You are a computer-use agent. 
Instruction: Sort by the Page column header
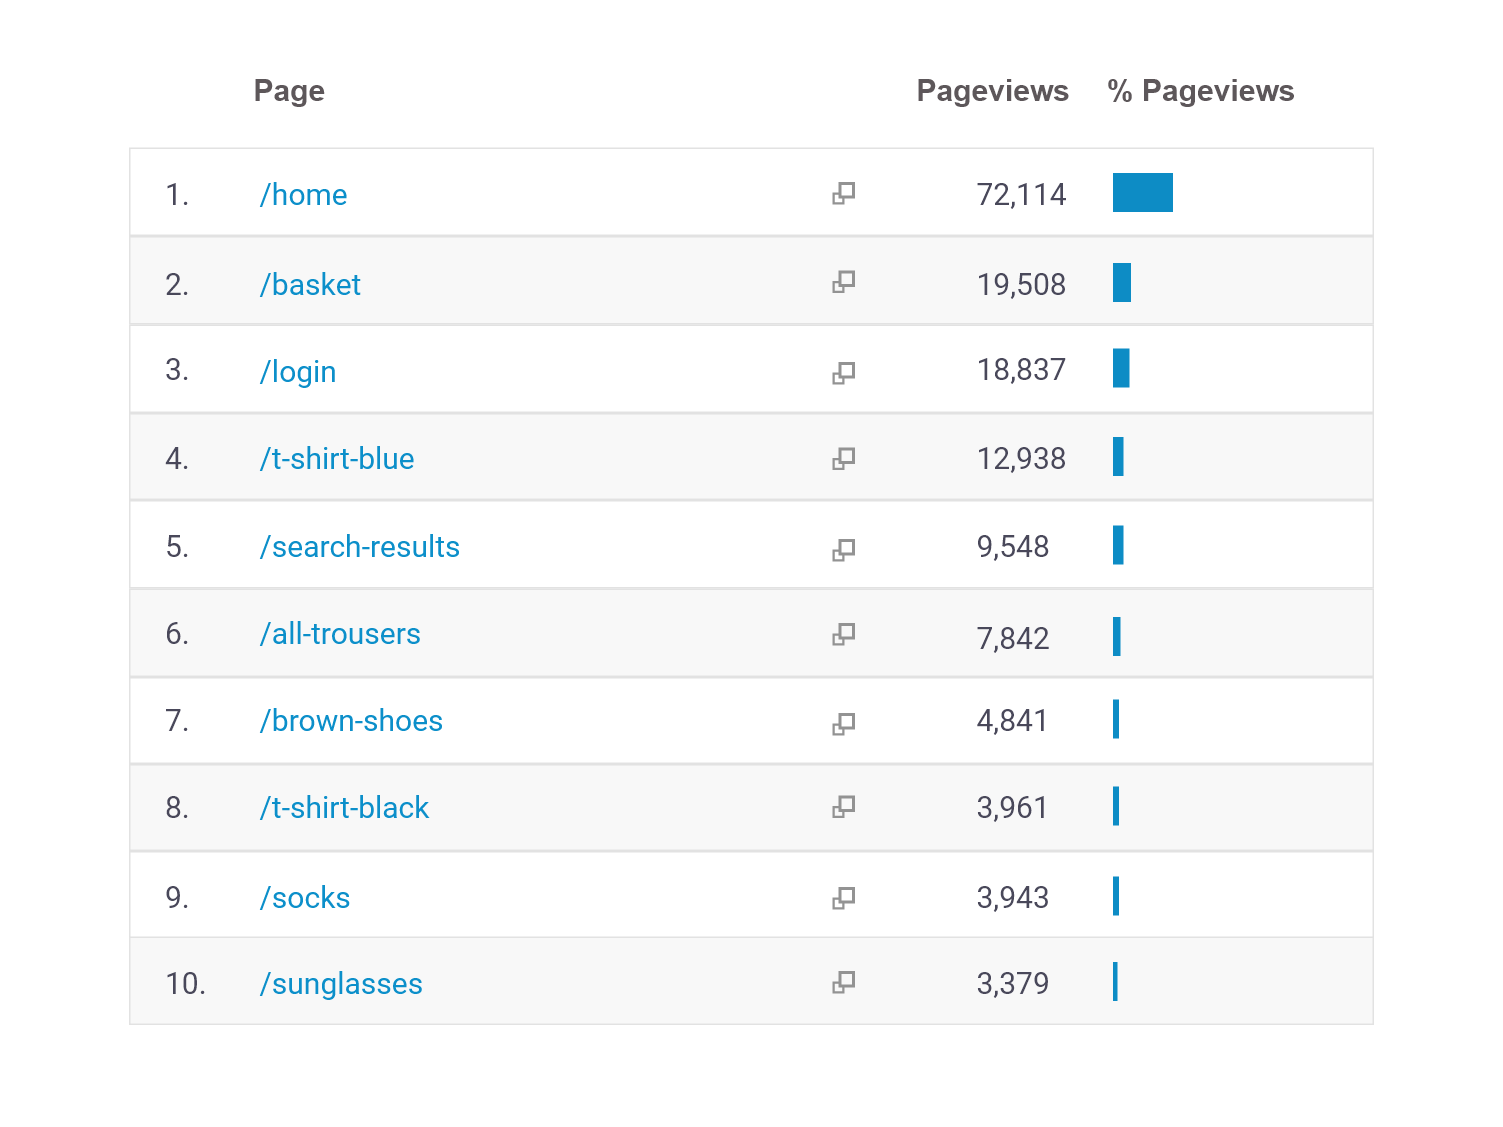click(289, 91)
